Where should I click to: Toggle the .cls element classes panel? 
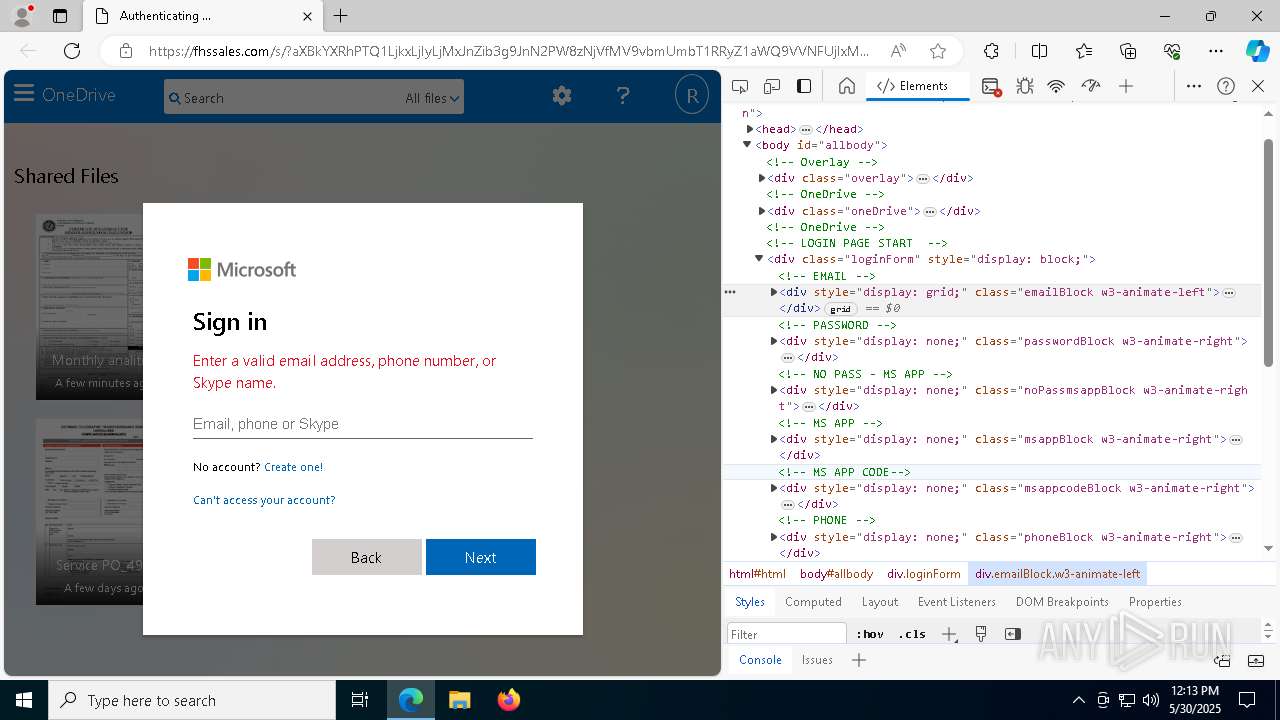tap(912, 634)
